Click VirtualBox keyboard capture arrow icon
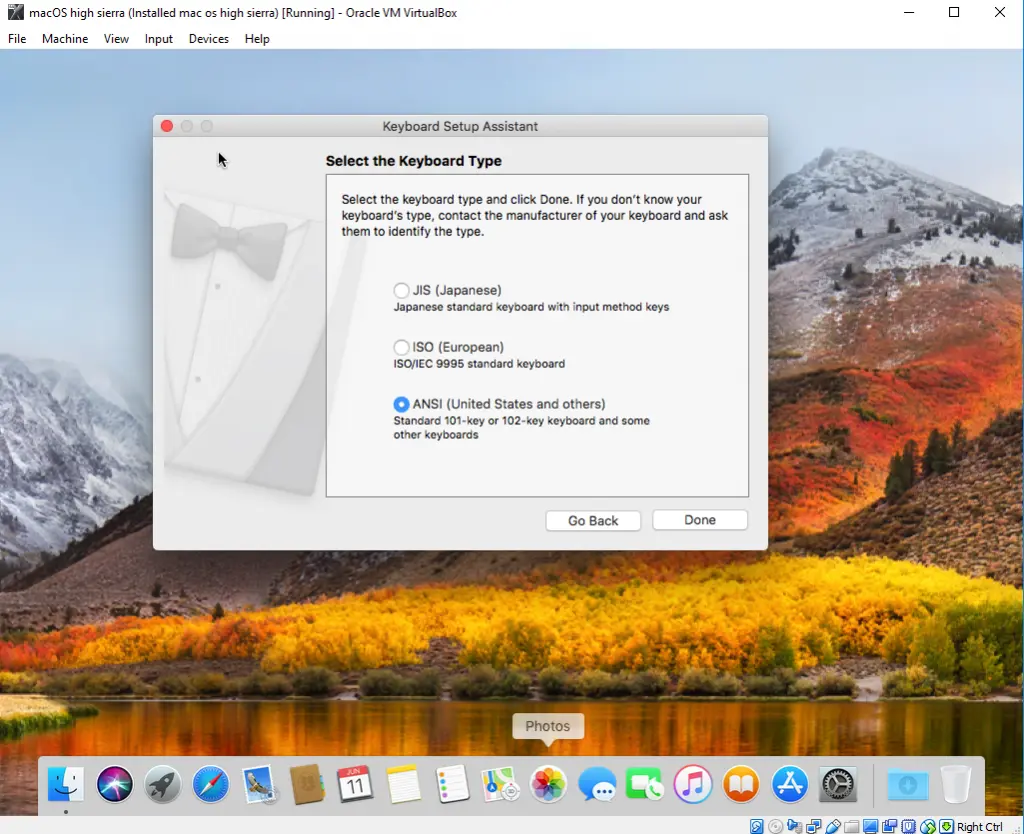This screenshot has width=1024, height=834. point(946,827)
